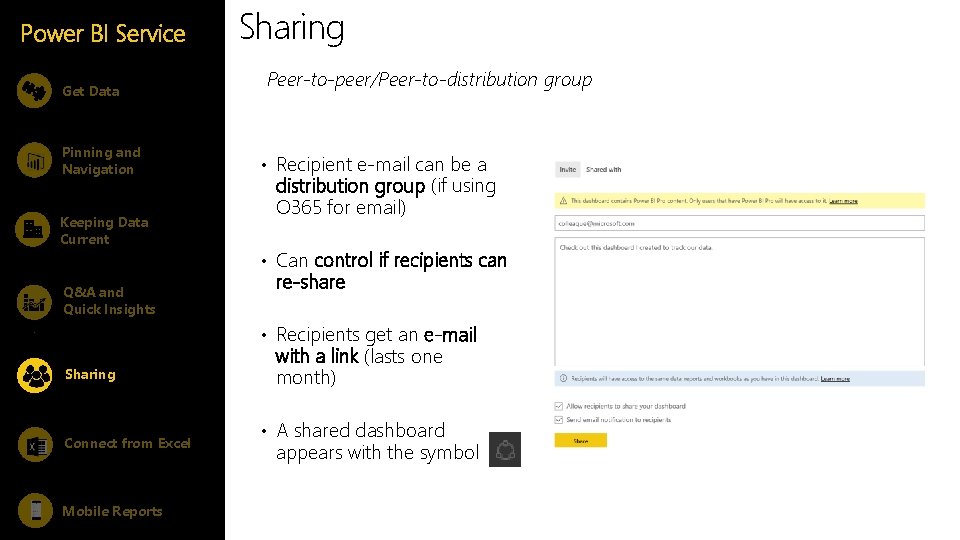Open Learn more link in blue info banner
This screenshot has width=960, height=540.
835,379
